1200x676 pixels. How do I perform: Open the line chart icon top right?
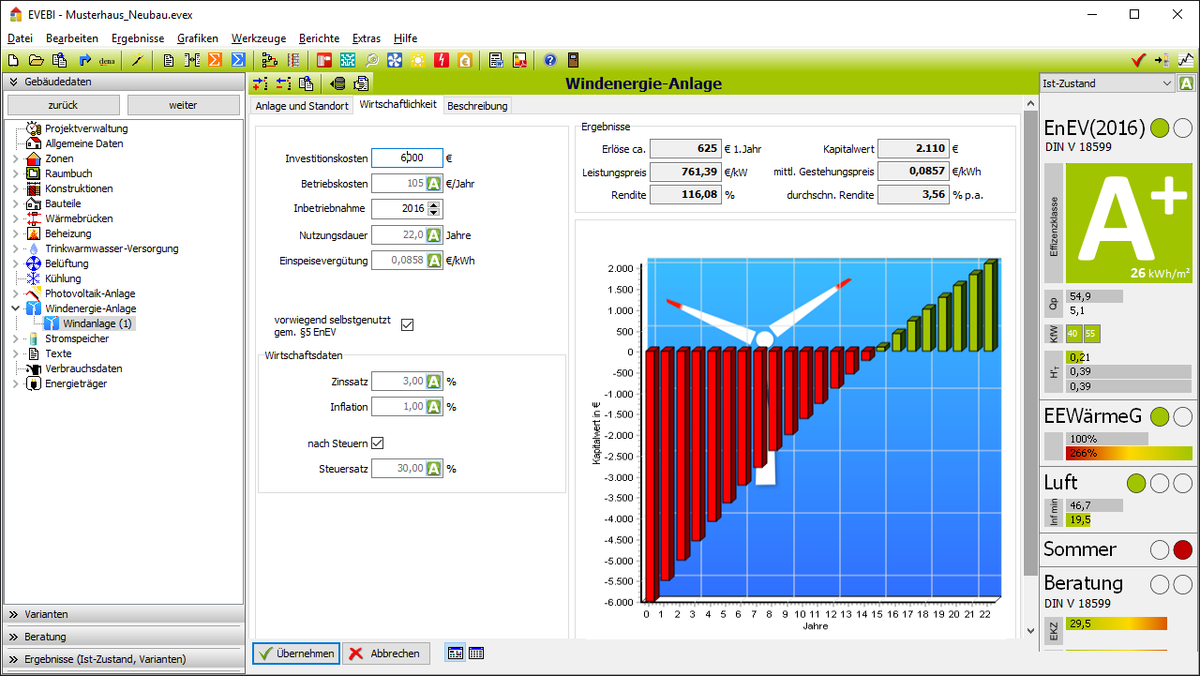click(1186, 60)
